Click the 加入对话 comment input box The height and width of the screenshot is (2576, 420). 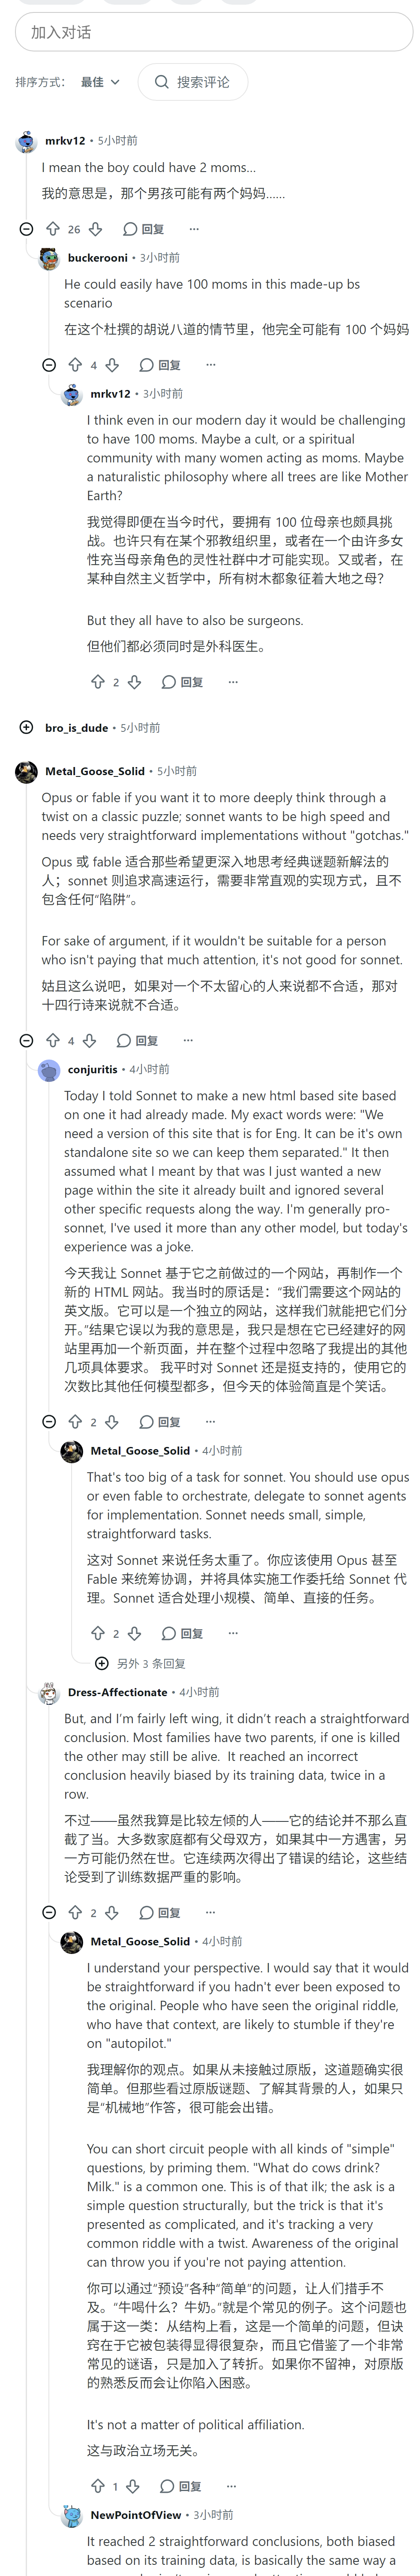(214, 32)
